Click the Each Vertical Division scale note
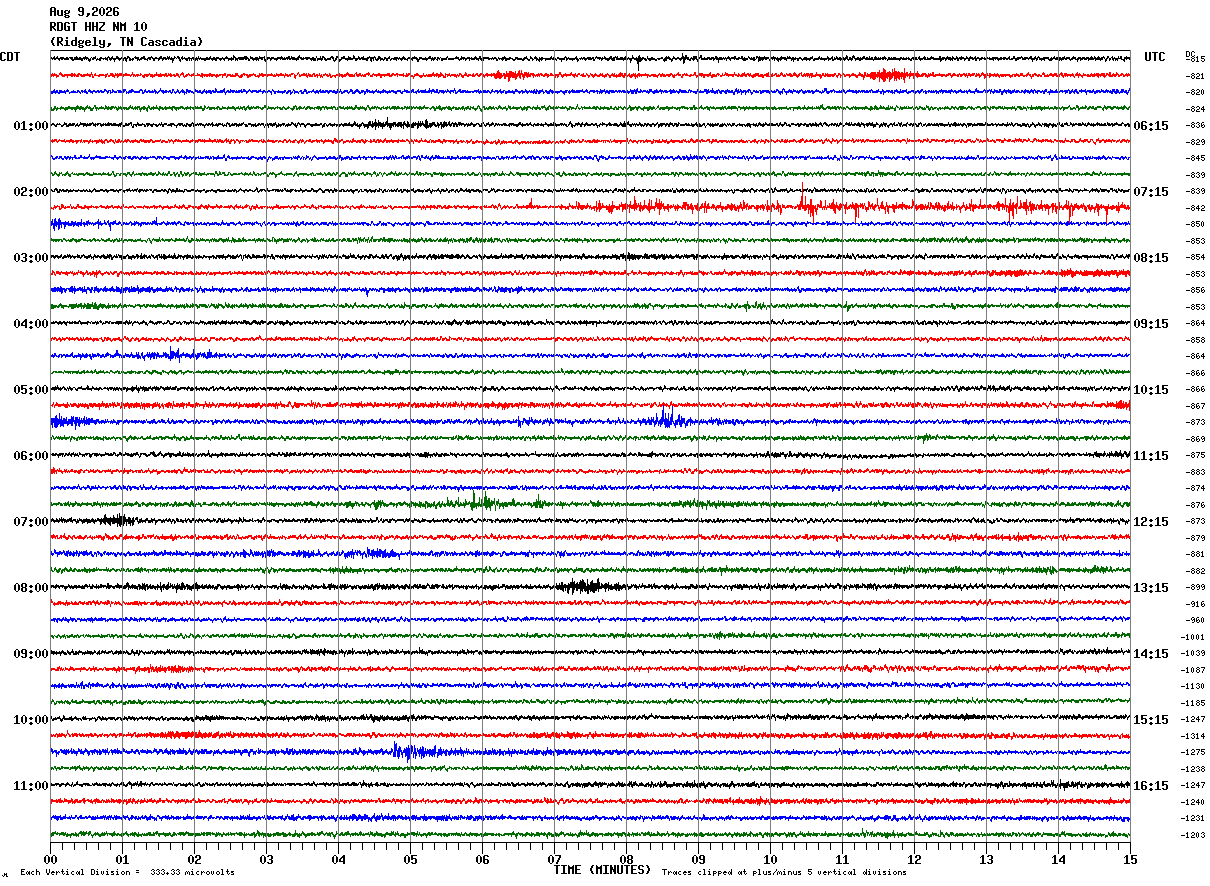The width and height of the screenshot is (1210, 886). click(x=127, y=872)
